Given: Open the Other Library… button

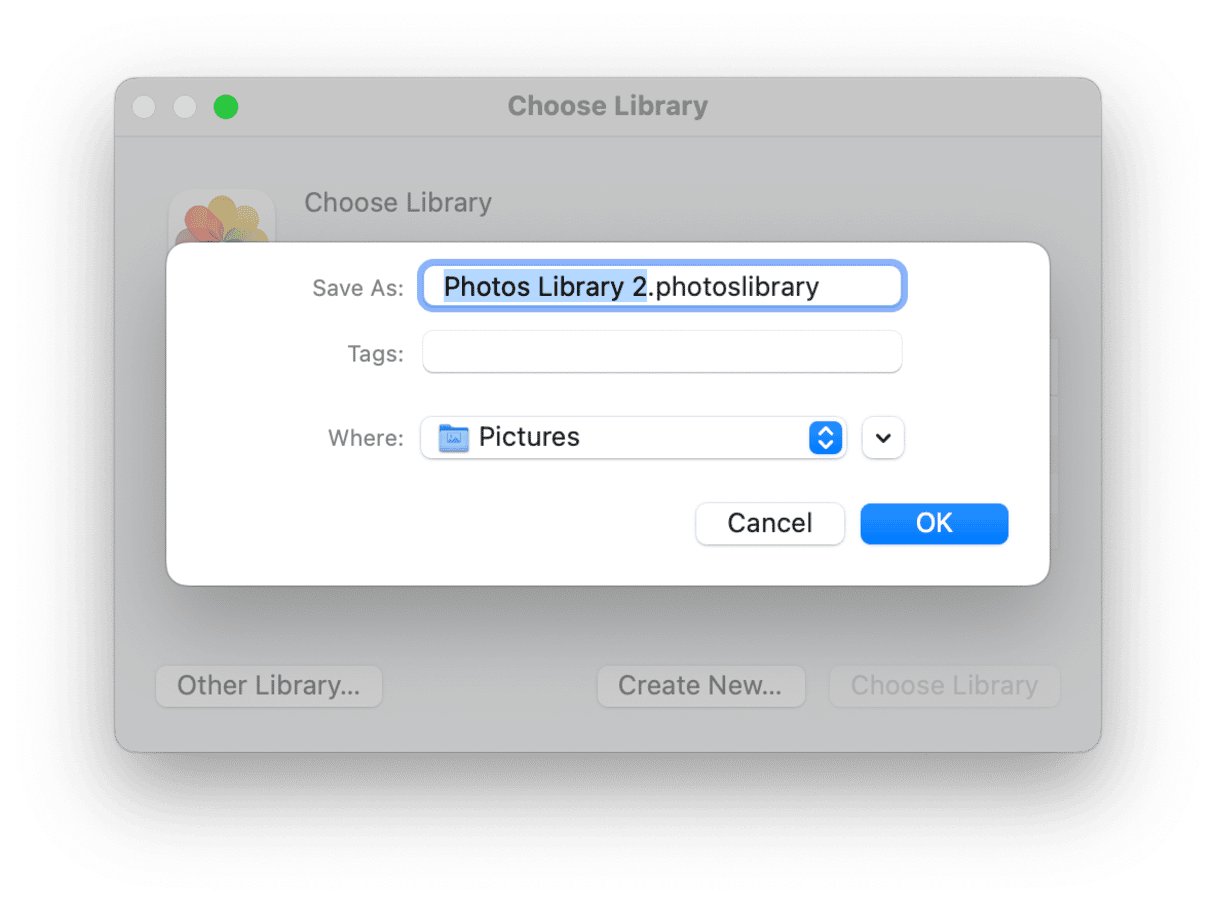Looking at the screenshot, I should (269, 686).
